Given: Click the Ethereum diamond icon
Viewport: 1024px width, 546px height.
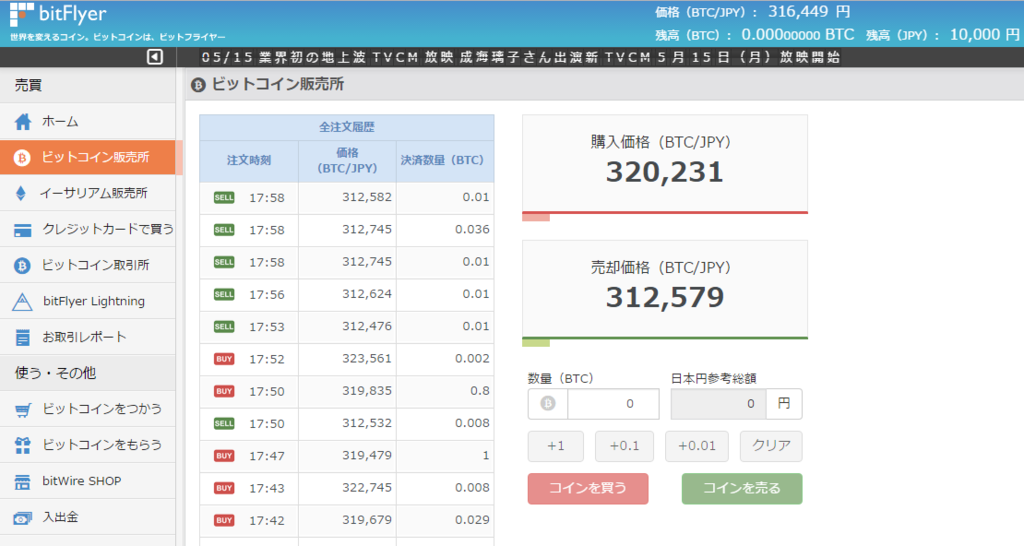Looking at the screenshot, I should coord(21,193).
